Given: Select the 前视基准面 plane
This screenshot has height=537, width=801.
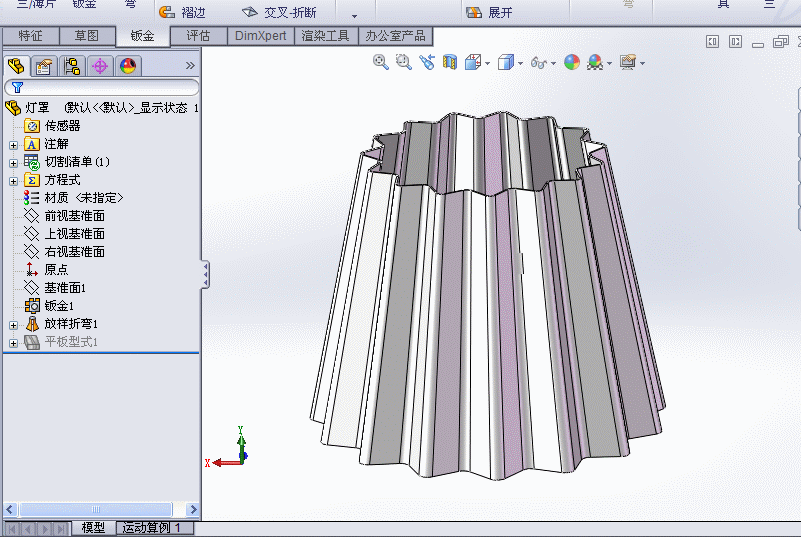Looking at the screenshot, I should [65, 216].
